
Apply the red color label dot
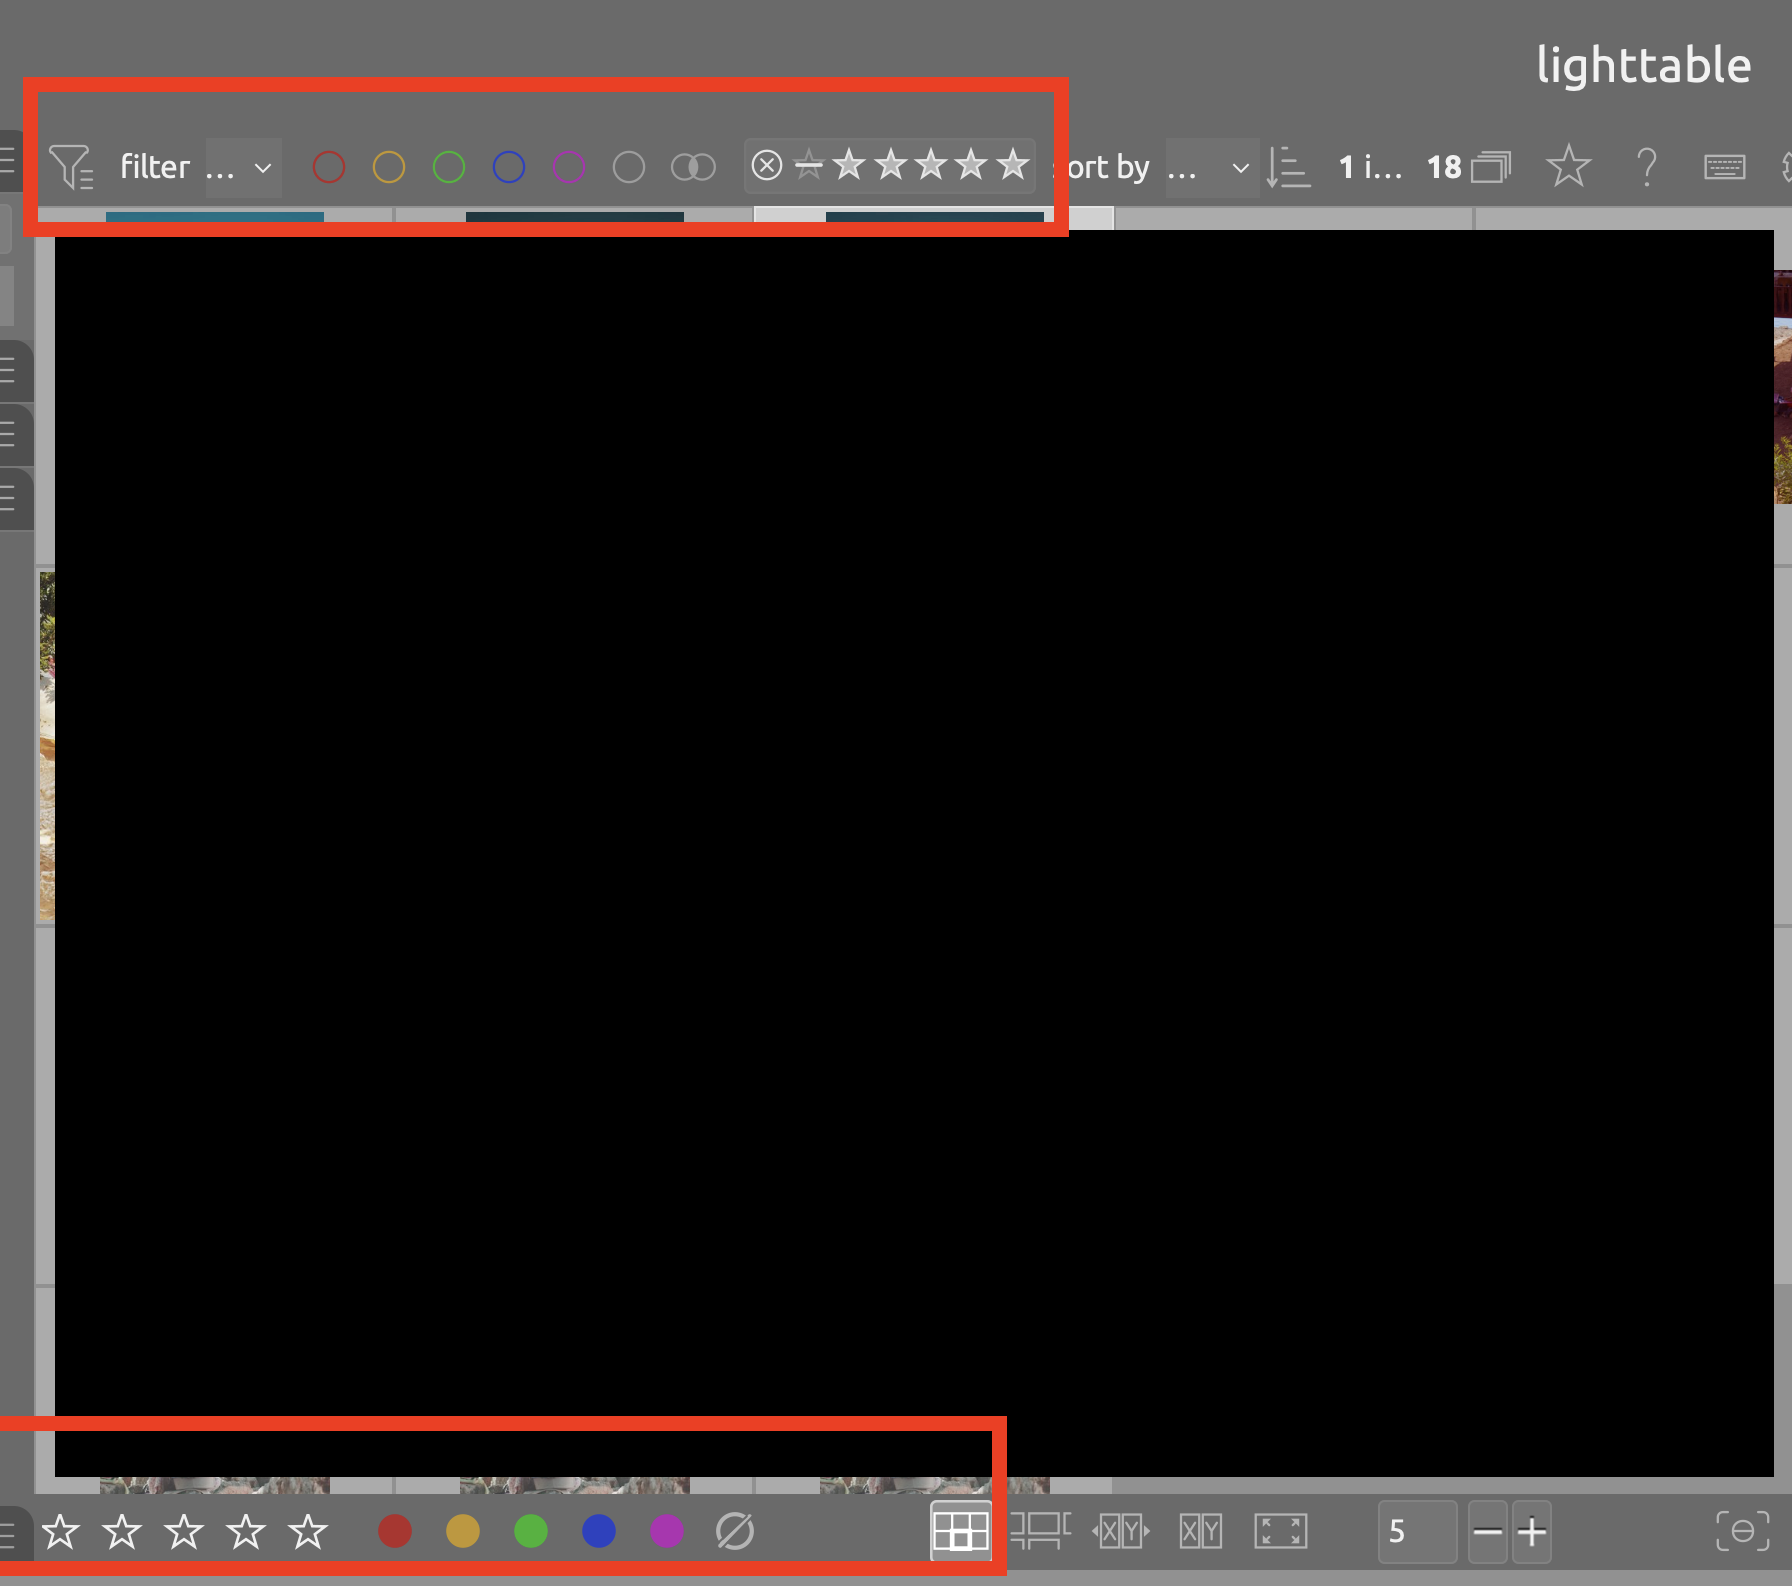coord(395,1531)
